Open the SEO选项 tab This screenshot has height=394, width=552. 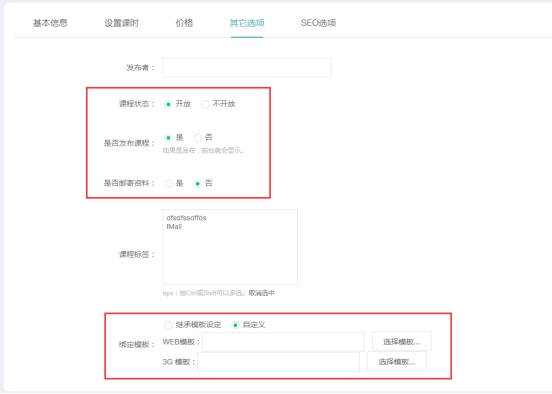318,23
